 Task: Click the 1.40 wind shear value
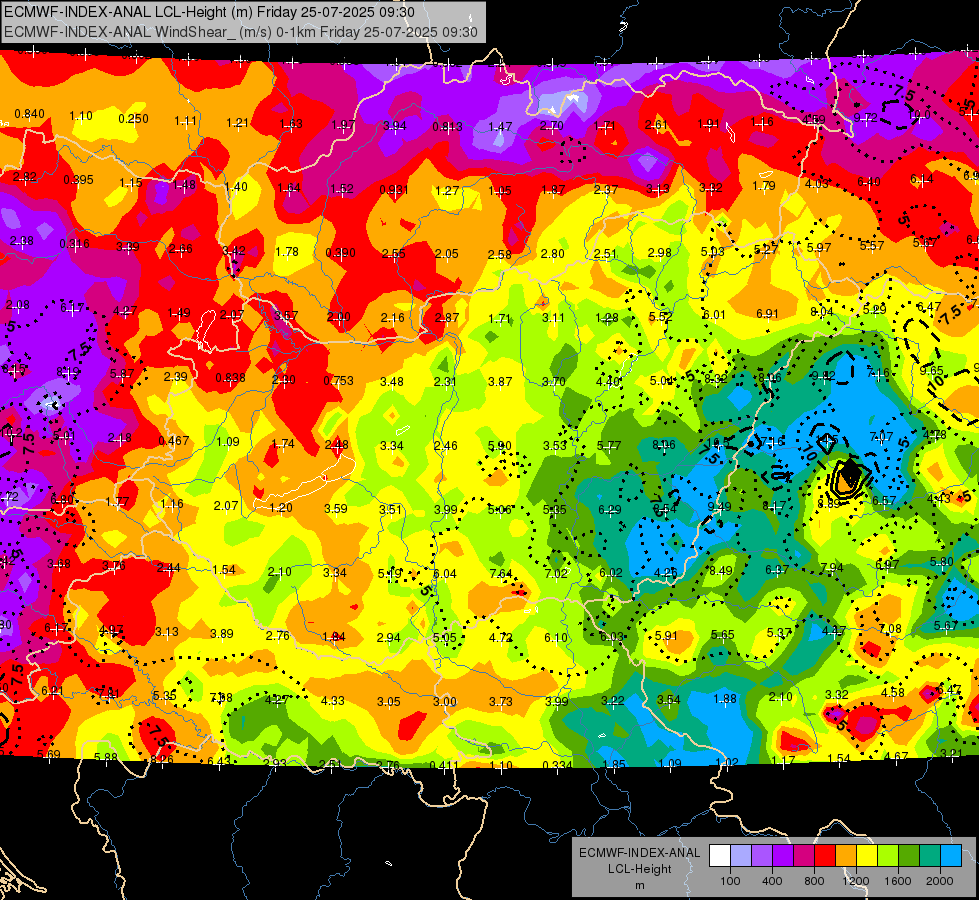click(x=236, y=186)
